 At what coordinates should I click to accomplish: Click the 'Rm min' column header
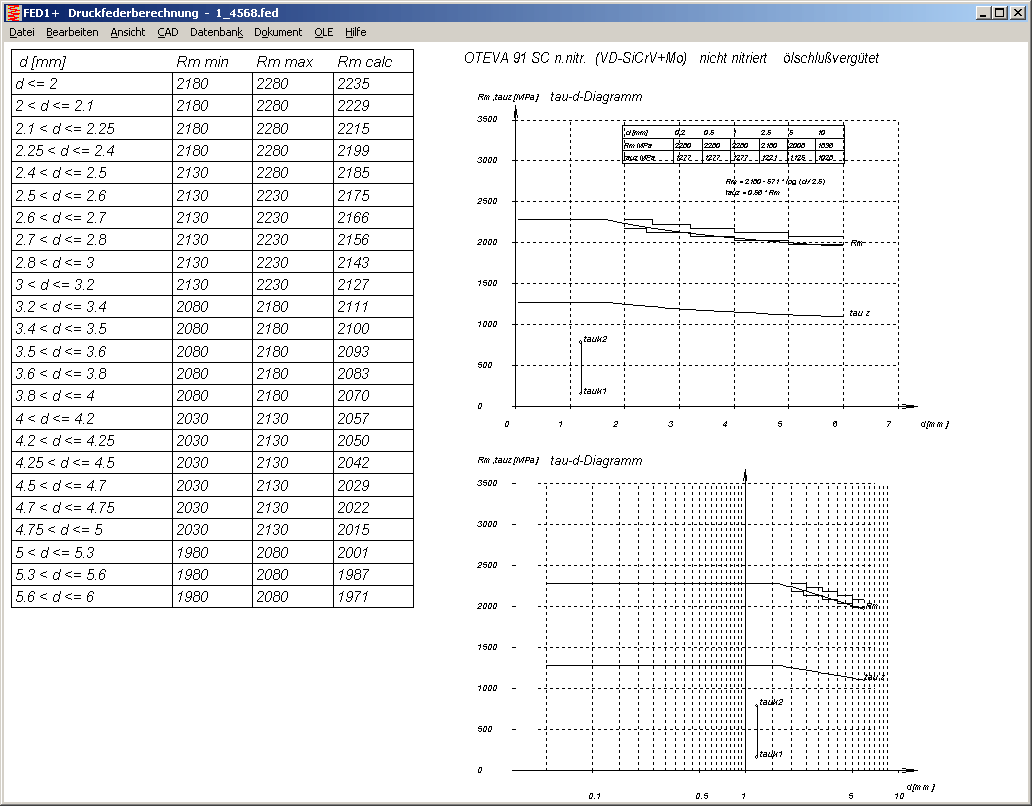pyautogui.click(x=203, y=62)
